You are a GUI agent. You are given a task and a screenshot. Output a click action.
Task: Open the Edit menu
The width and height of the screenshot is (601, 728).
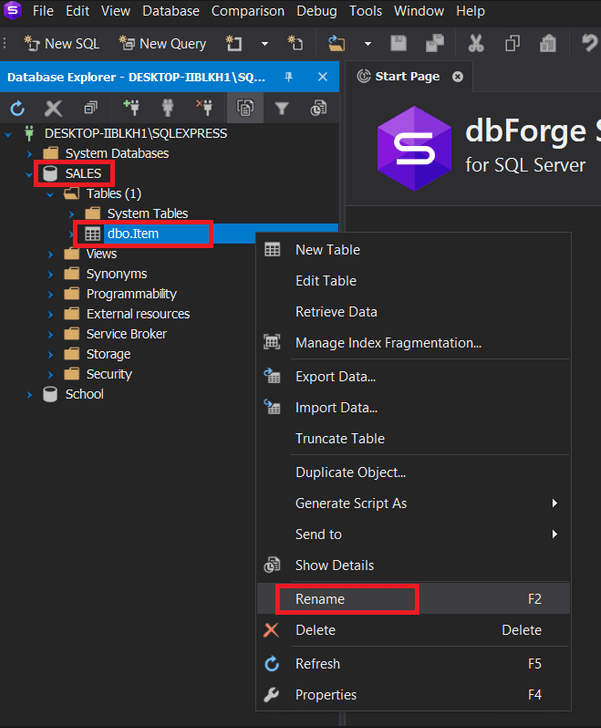tap(77, 11)
